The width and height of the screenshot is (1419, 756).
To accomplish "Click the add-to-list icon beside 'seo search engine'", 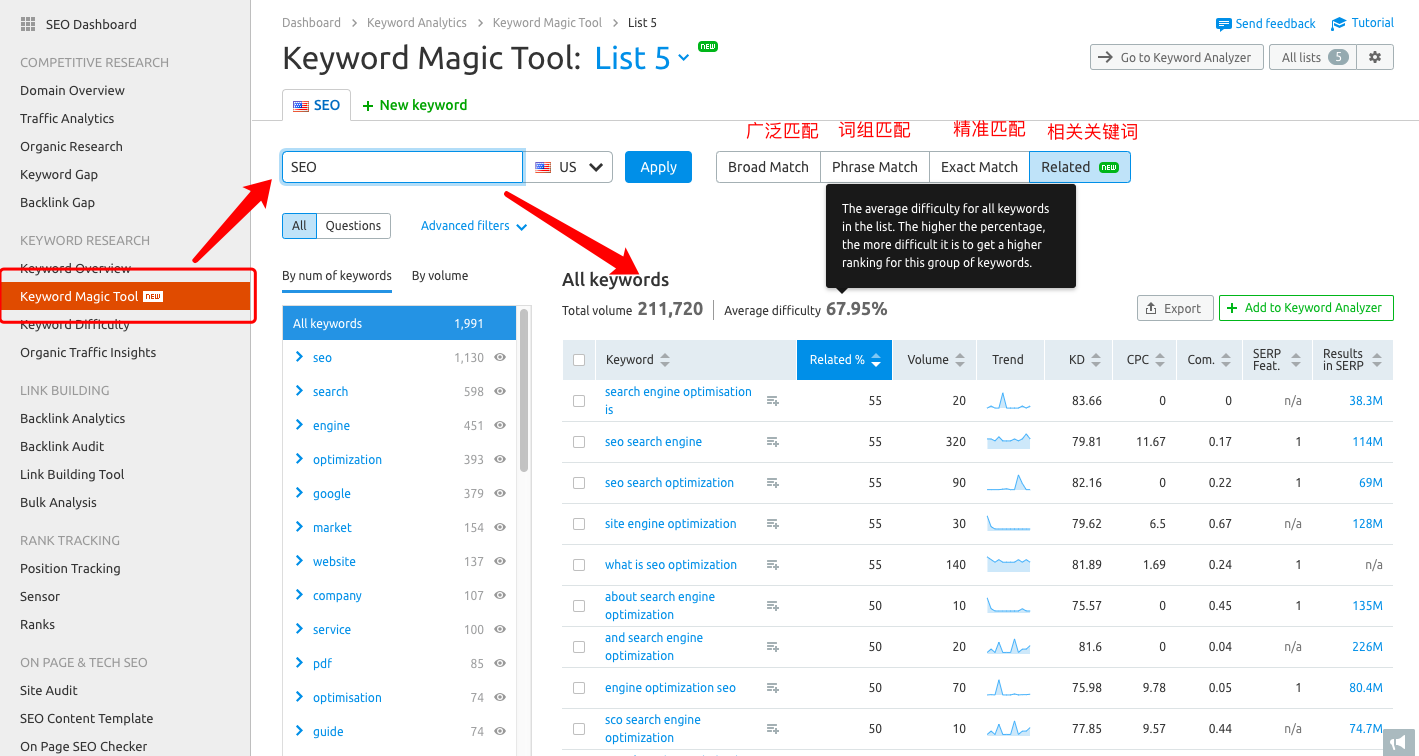I will click(772, 441).
